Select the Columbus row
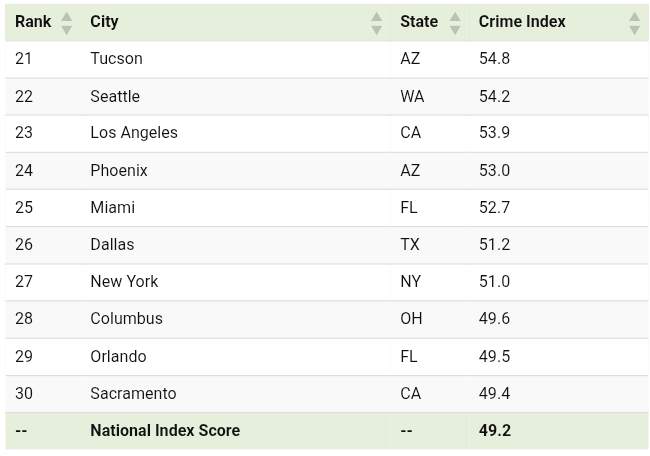 tap(126, 319)
